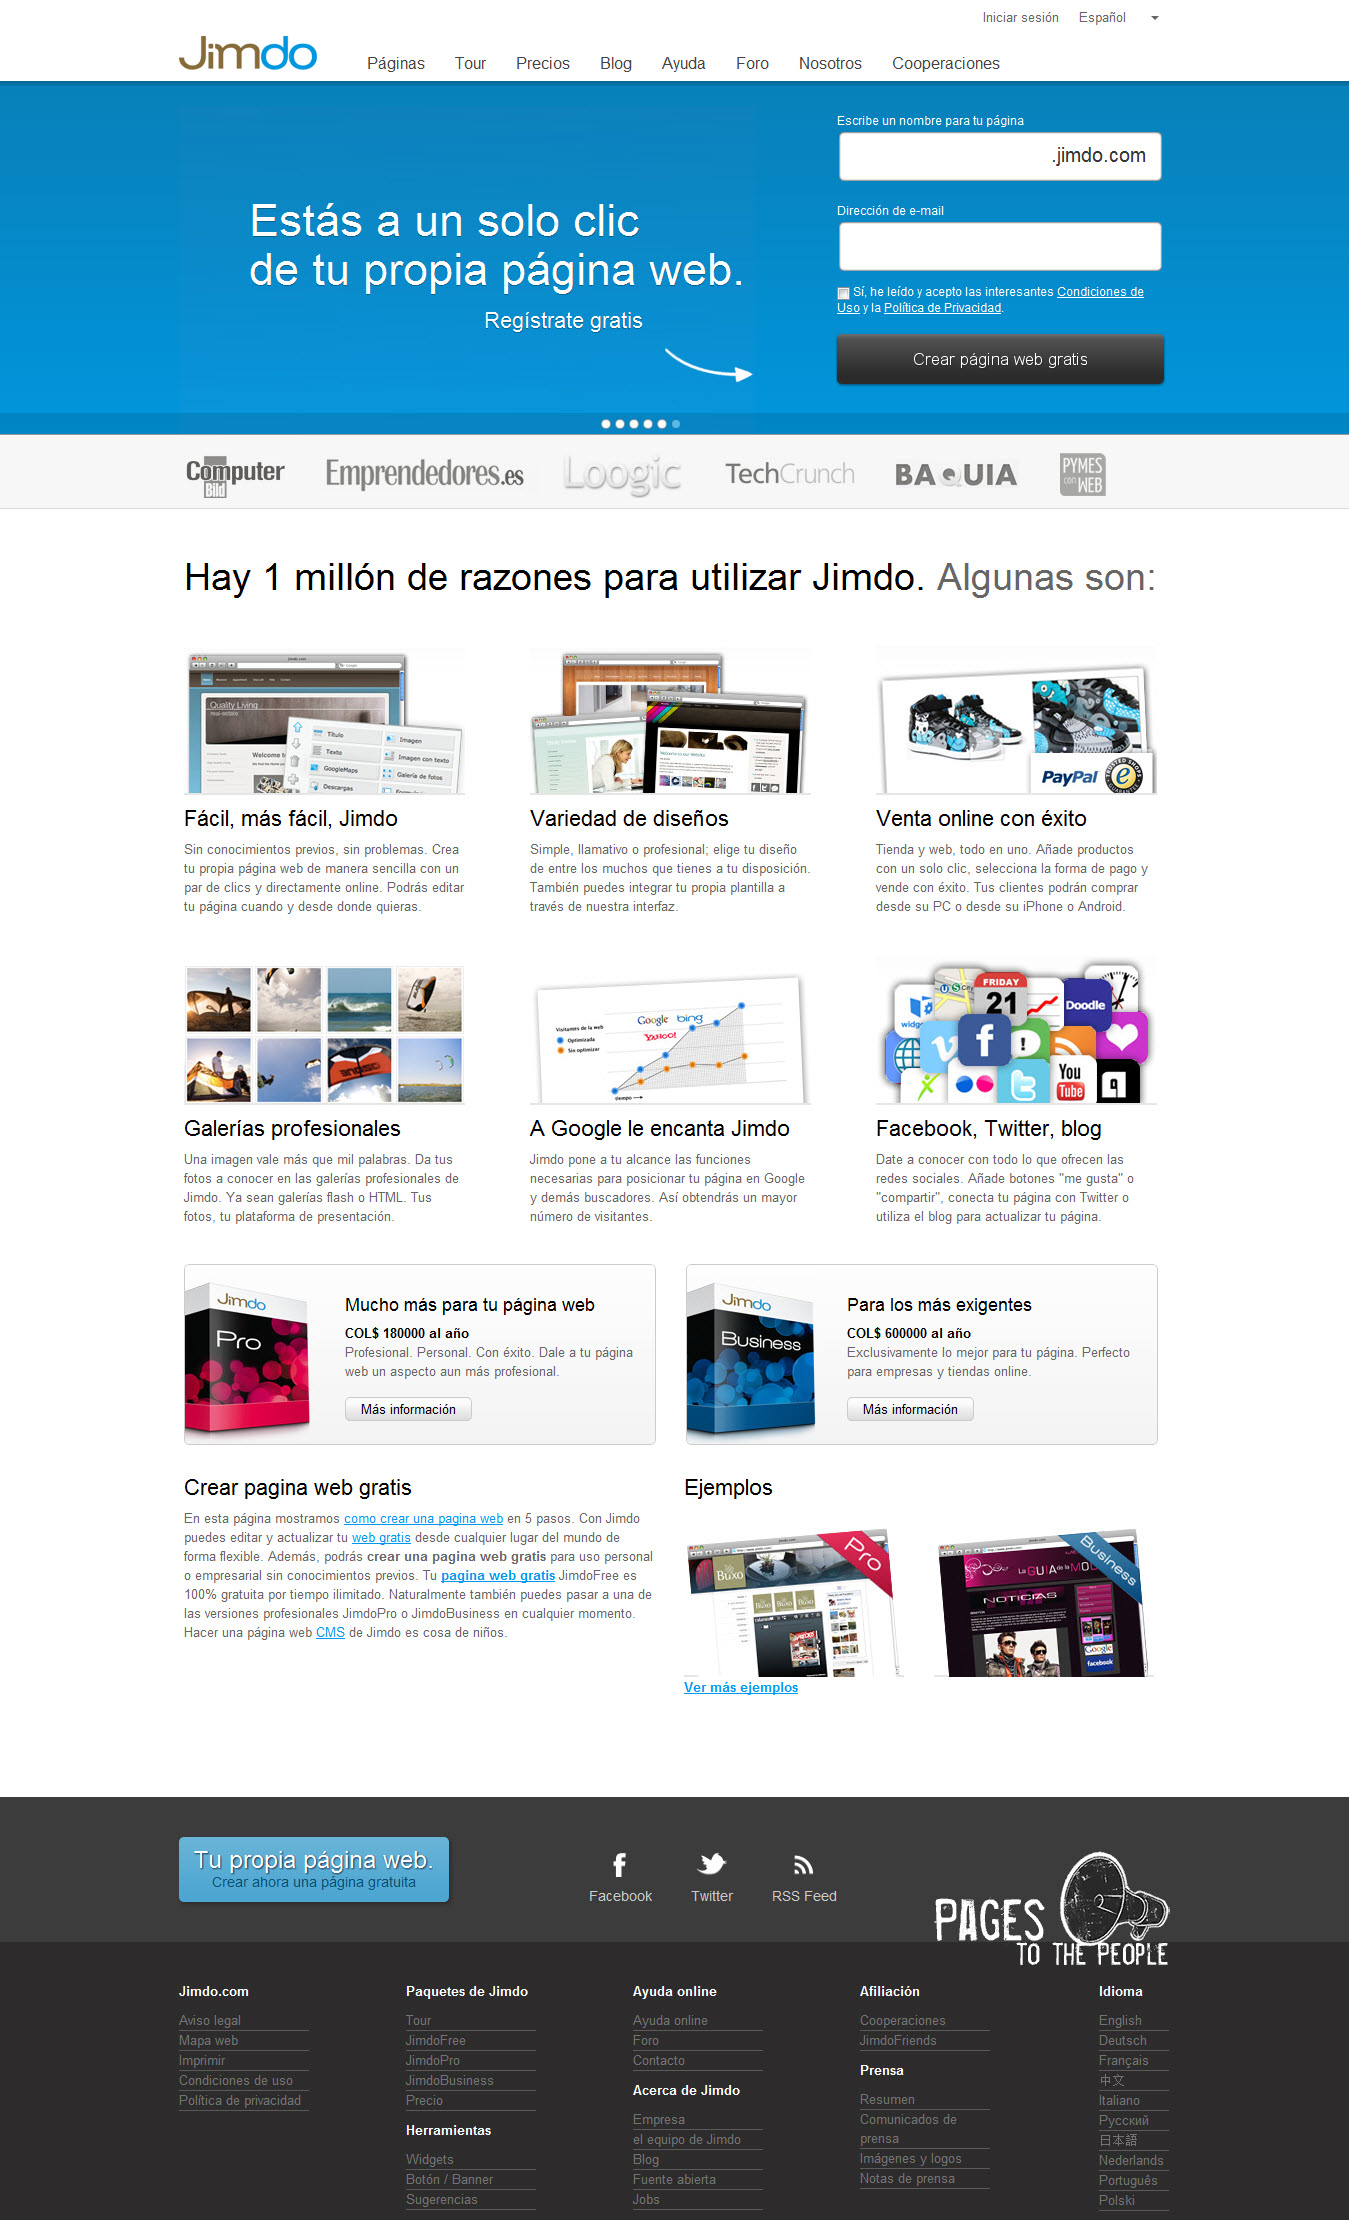
Task: Open the Precios menu item
Action: 543,63
